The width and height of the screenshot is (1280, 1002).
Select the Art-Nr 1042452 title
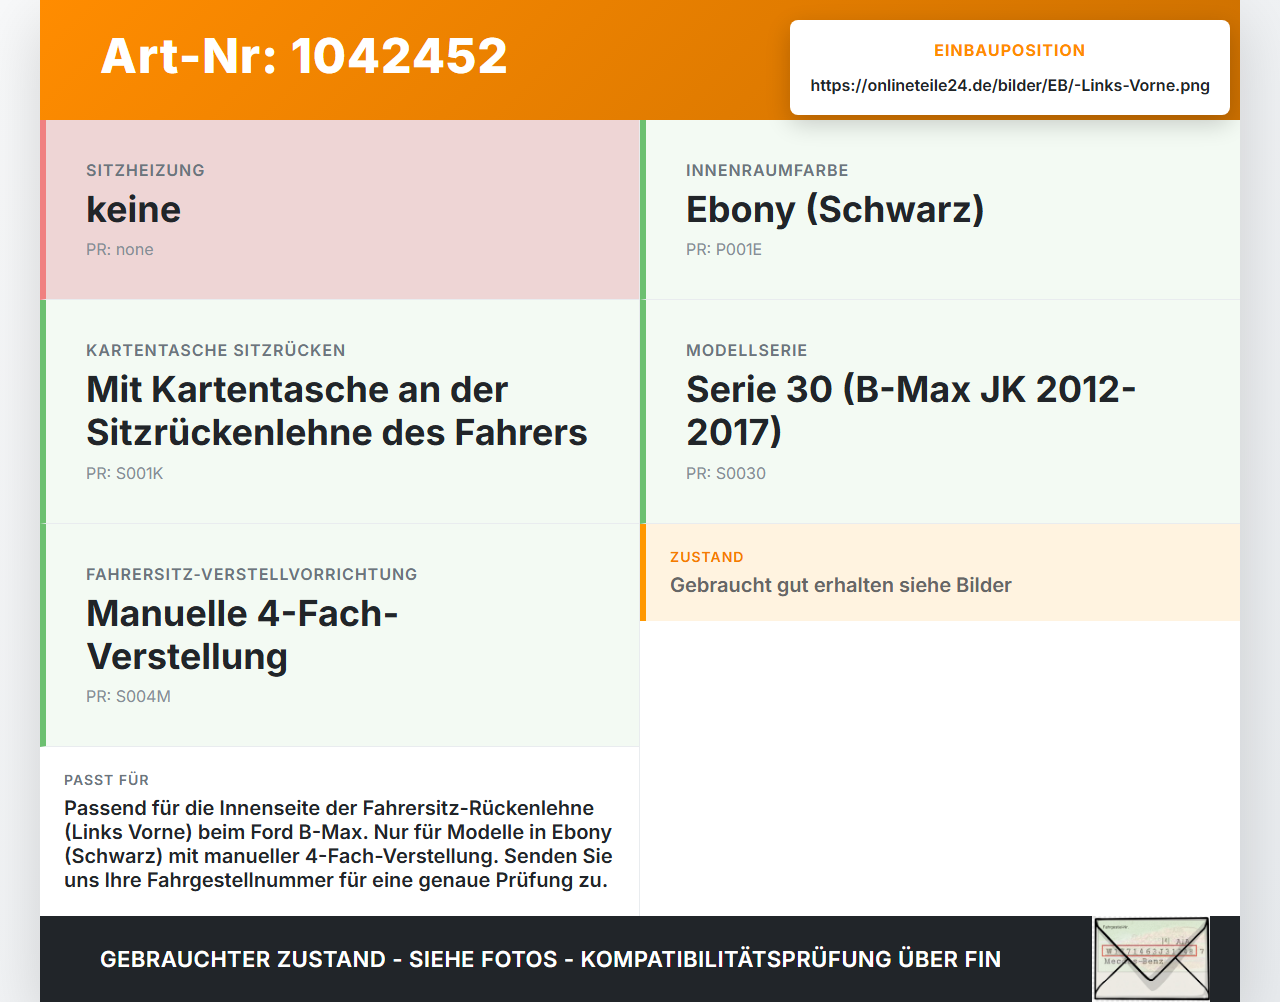click(x=304, y=56)
